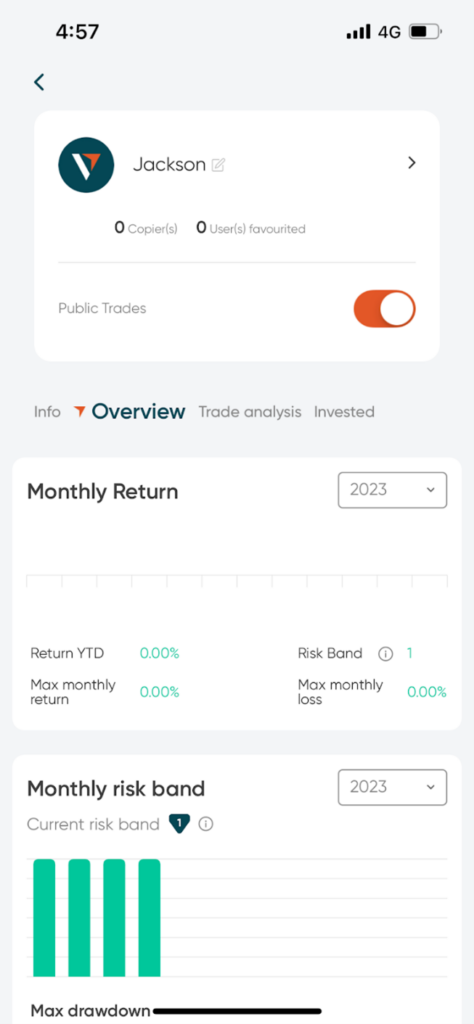Switch to the Invested tab
Image resolution: width=474 pixels, height=1024 pixels.
(x=344, y=412)
